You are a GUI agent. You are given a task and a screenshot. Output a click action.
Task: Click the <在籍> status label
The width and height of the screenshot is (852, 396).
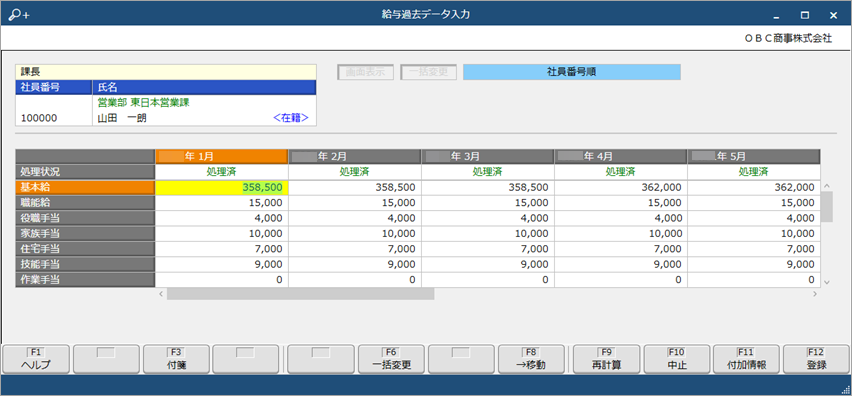291,118
